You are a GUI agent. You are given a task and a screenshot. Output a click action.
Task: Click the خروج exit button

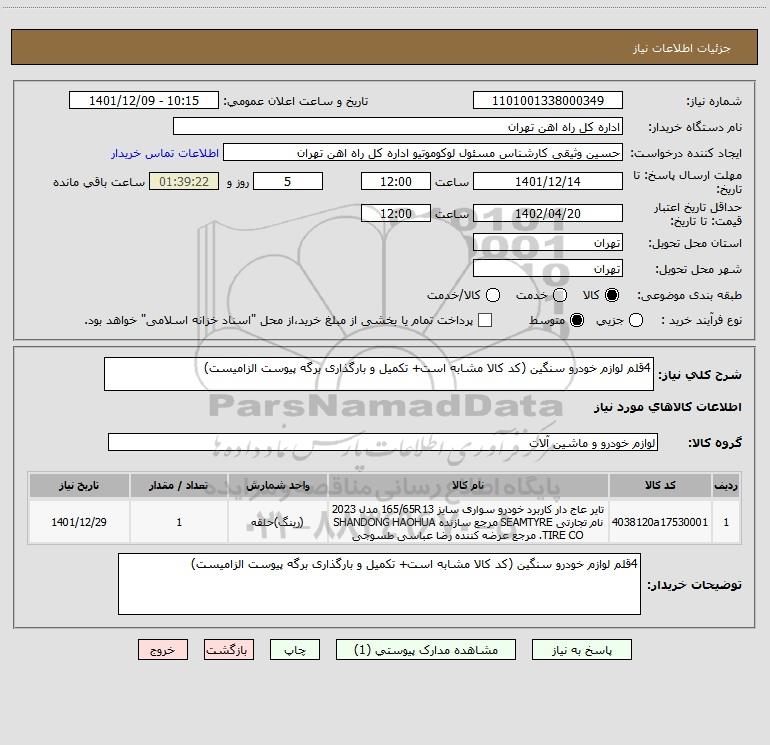pyautogui.click(x=163, y=650)
